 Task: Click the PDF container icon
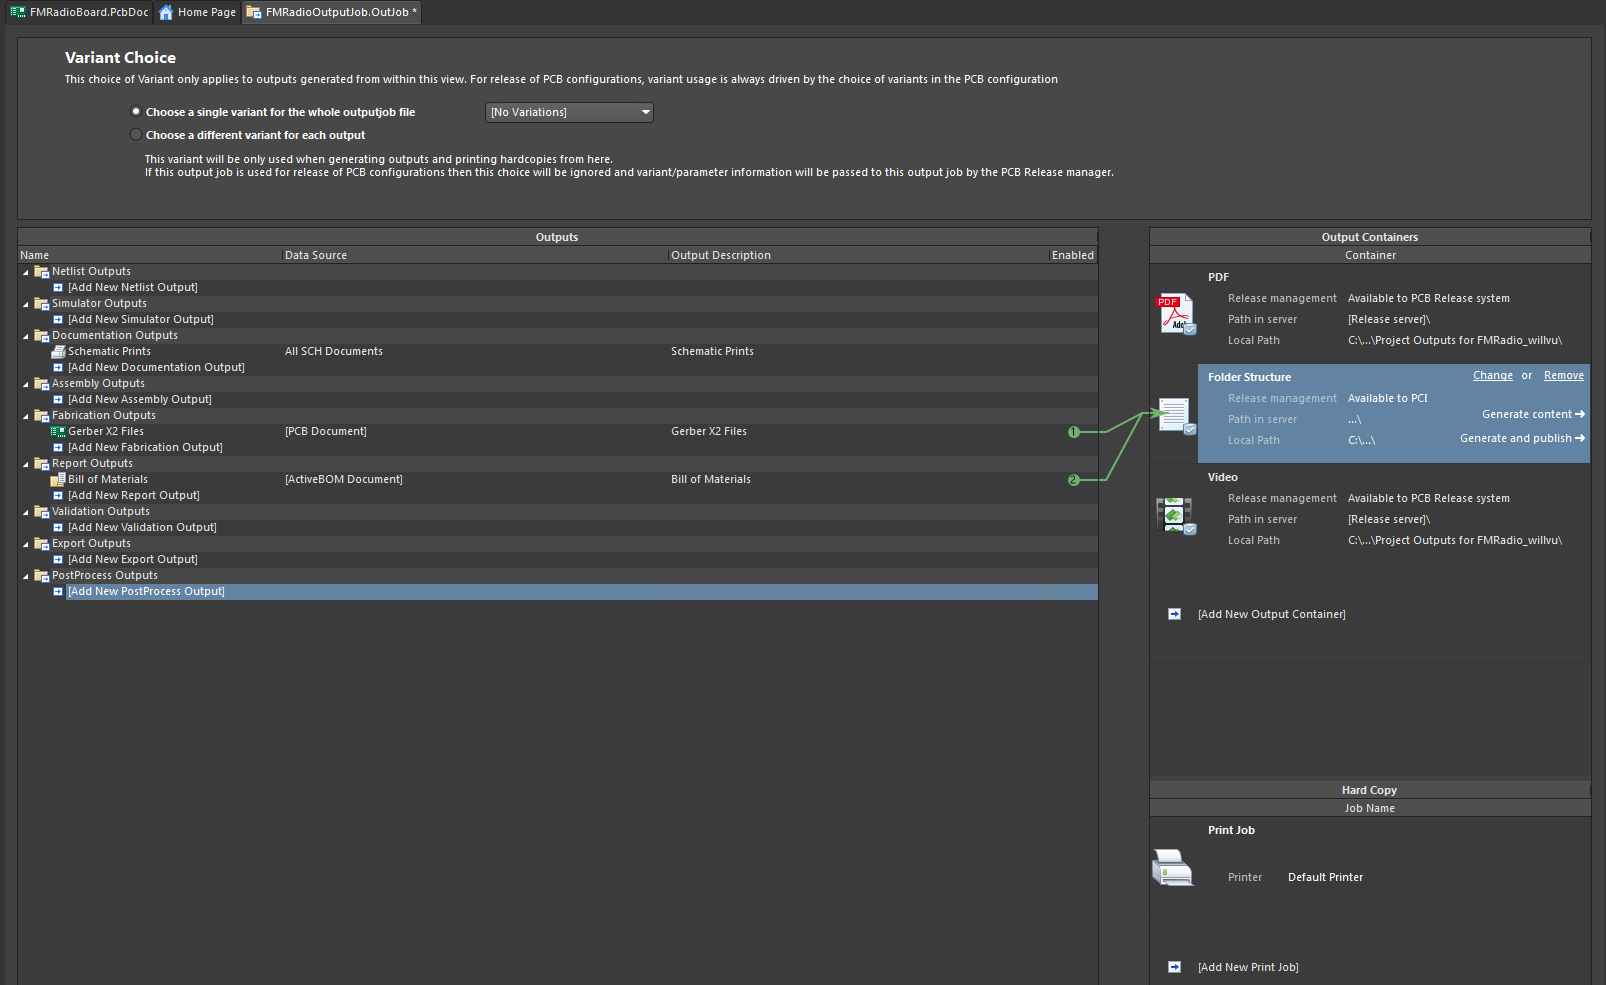tap(1176, 314)
